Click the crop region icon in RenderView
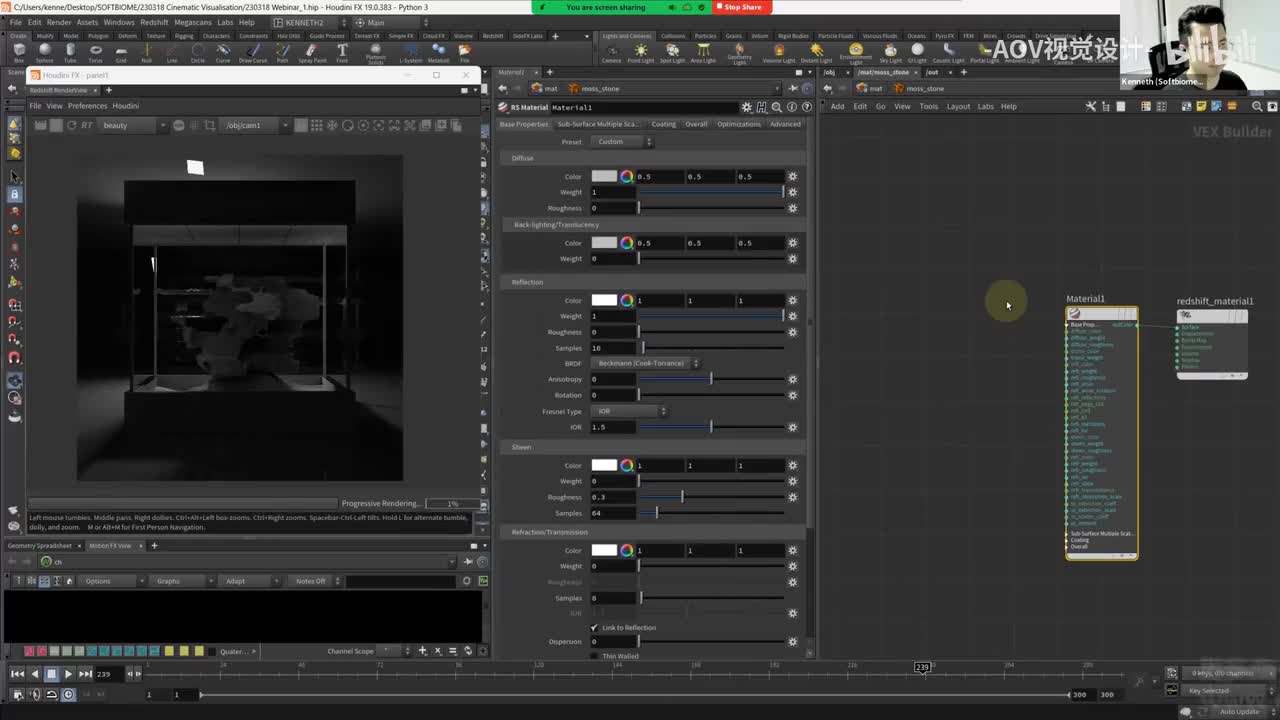Screen dimensions: 1280x720 (209, 125)
